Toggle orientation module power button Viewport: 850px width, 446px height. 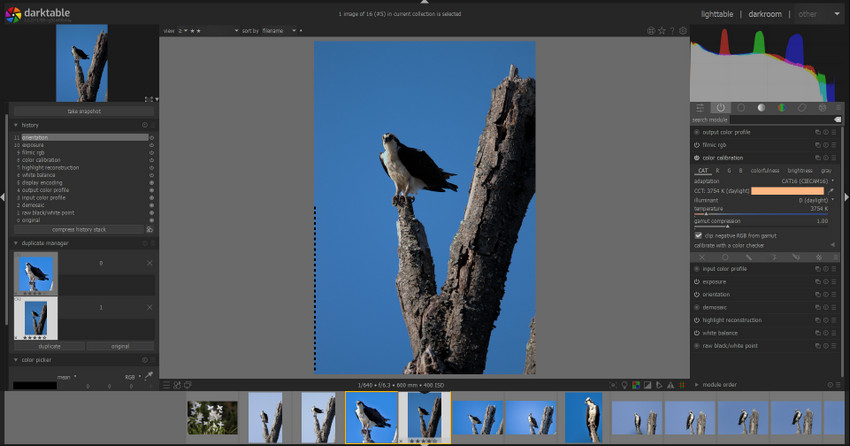(697, 294)
